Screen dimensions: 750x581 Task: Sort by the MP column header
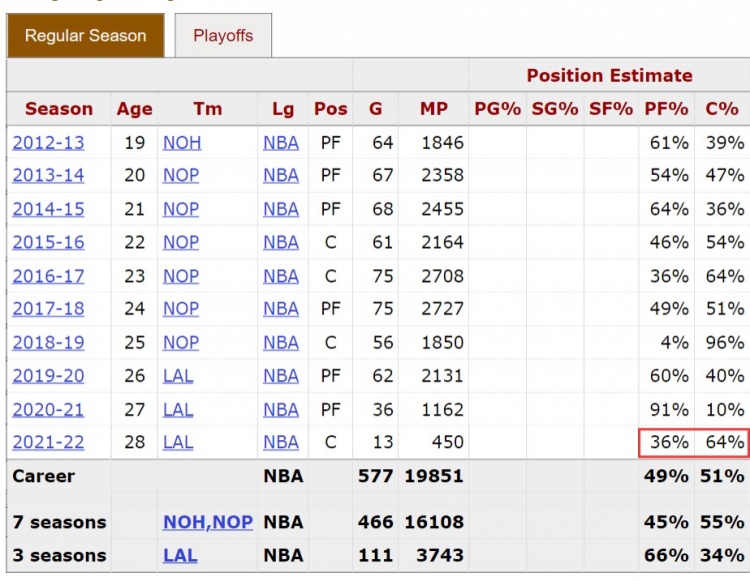coord(433,109)
